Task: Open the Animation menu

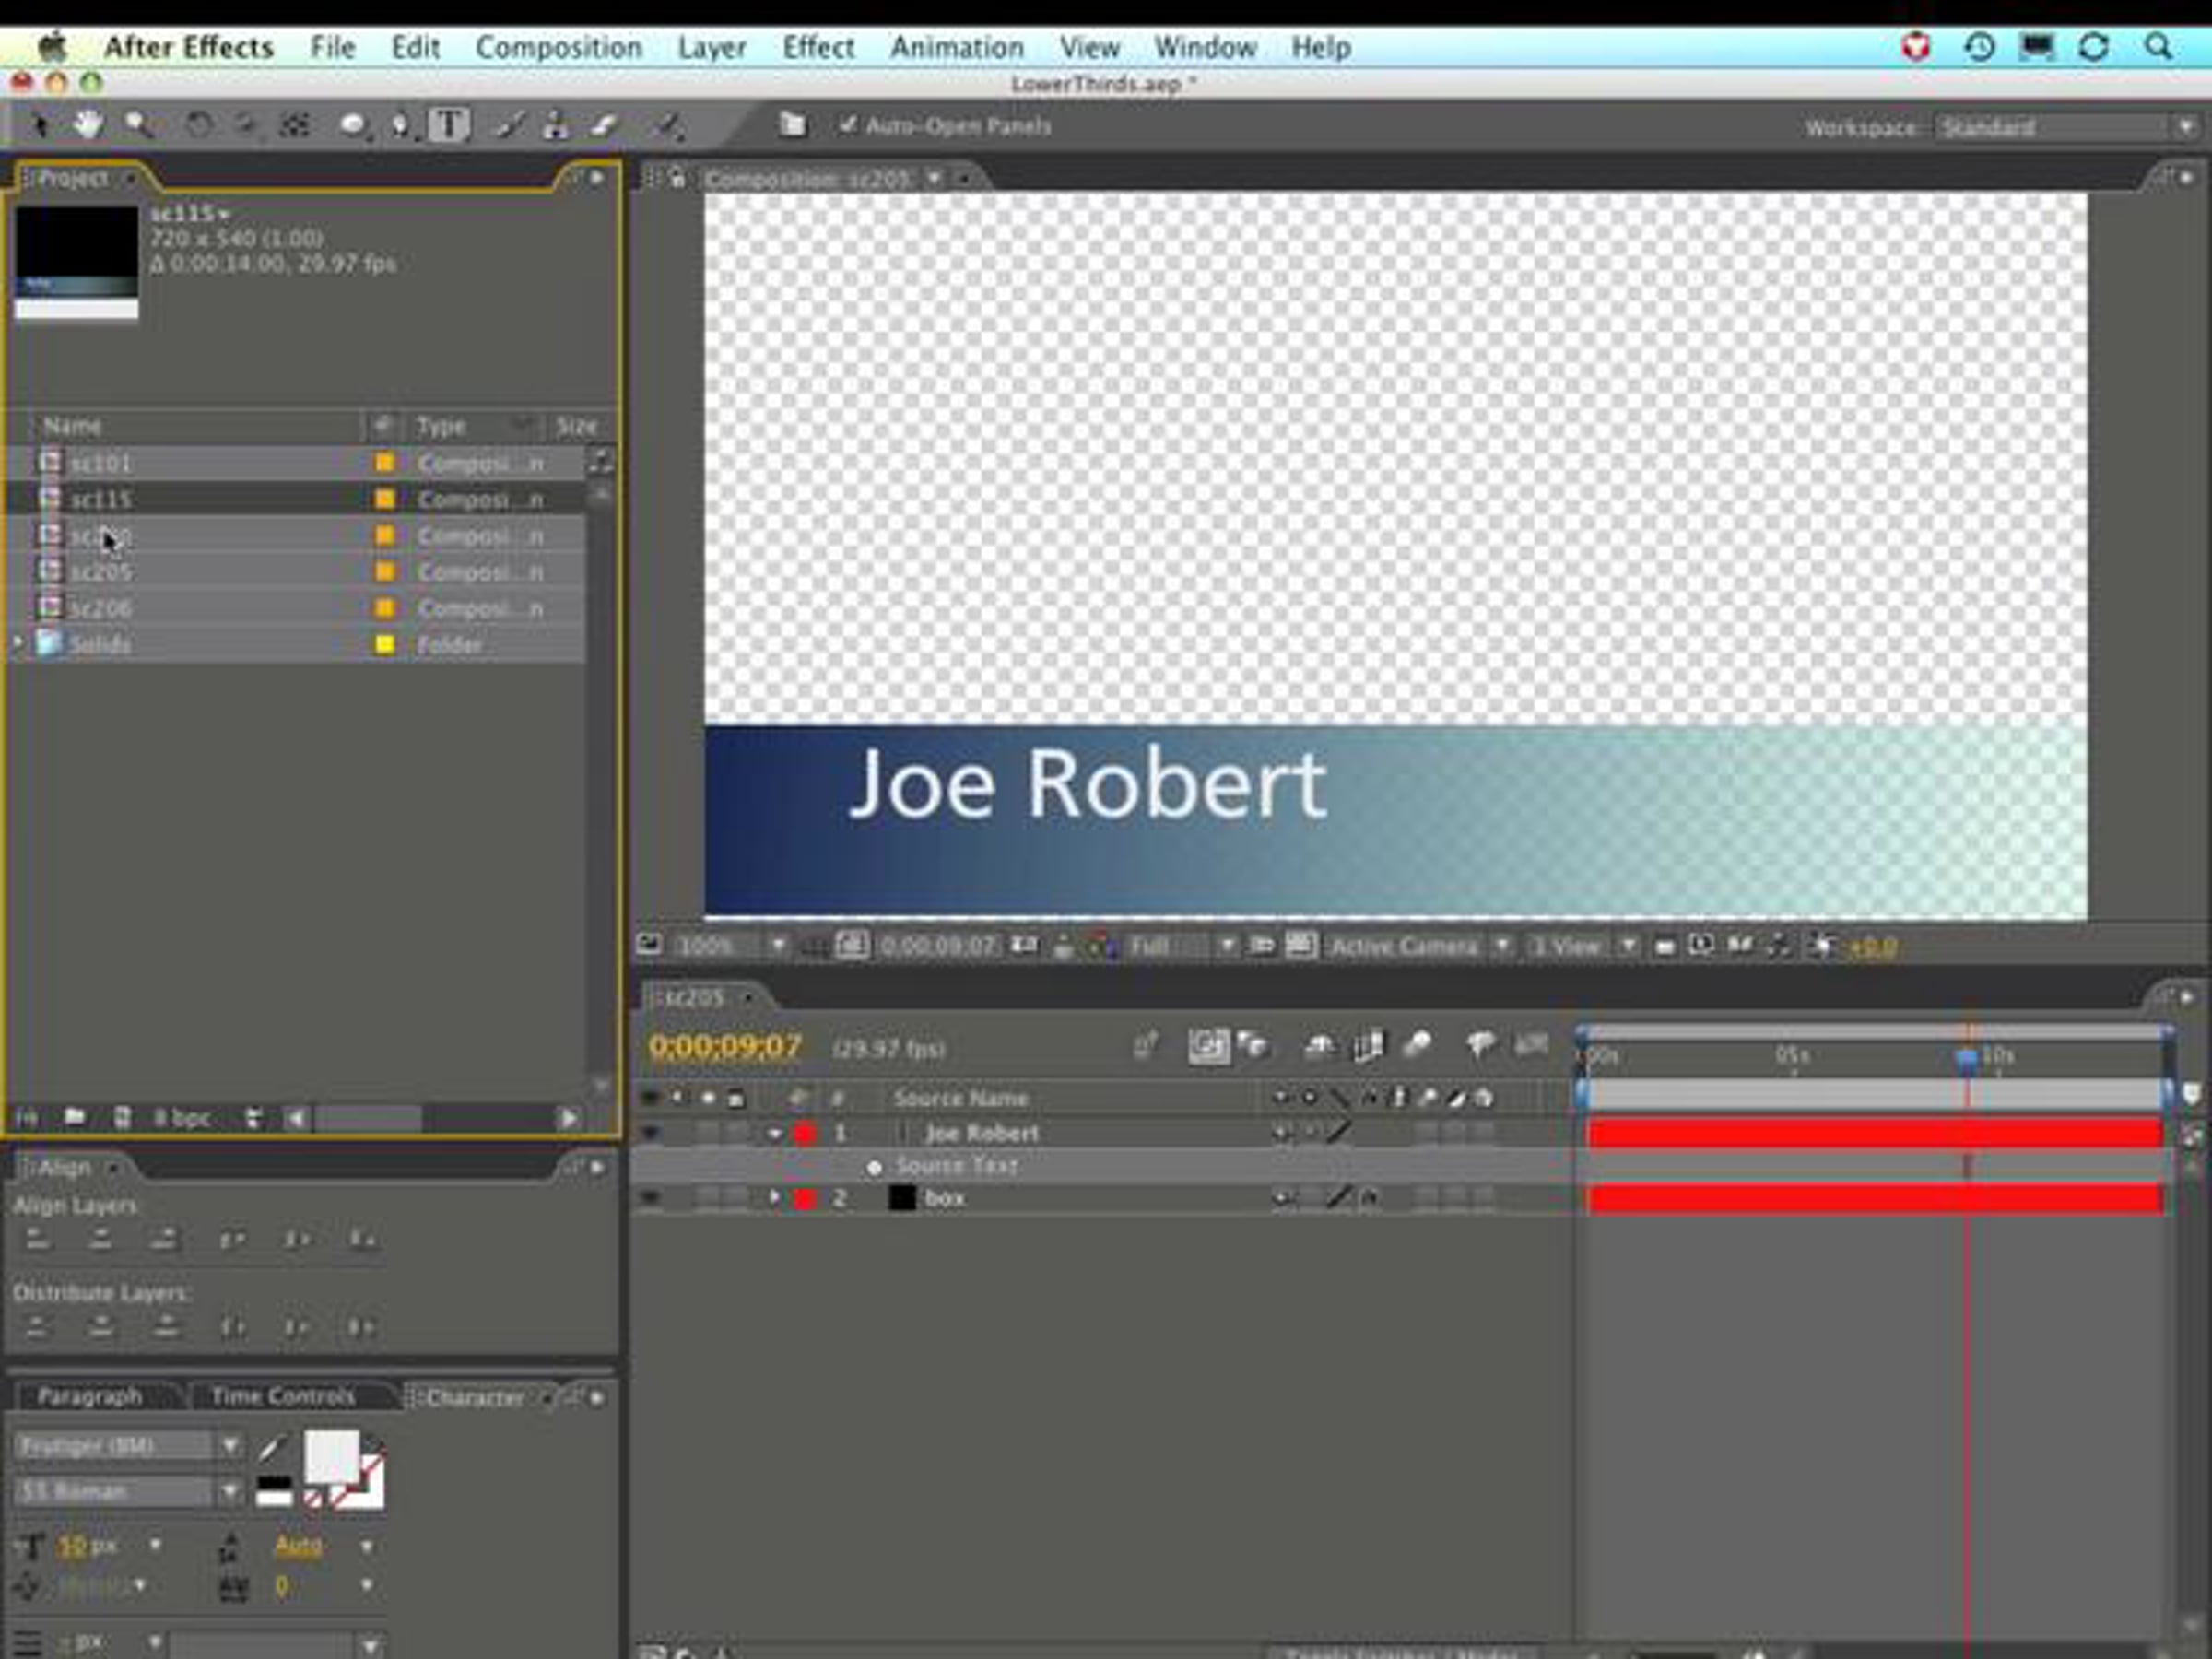Action: click(x=957, y=47)
